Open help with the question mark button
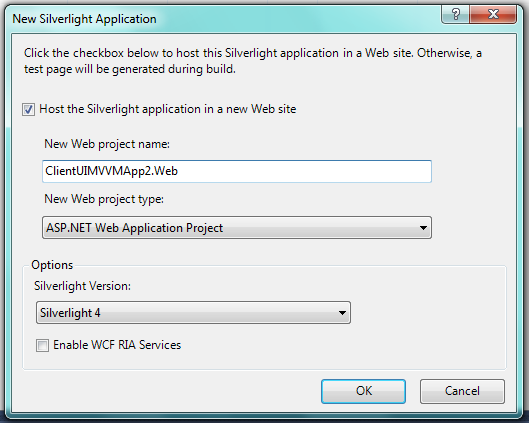529x423 pixels. point(455,14)
